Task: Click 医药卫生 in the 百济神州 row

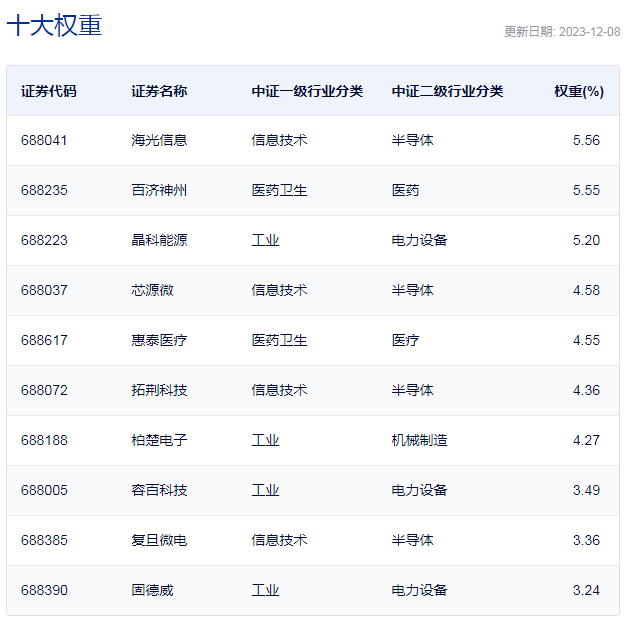Action: [279, 190]
